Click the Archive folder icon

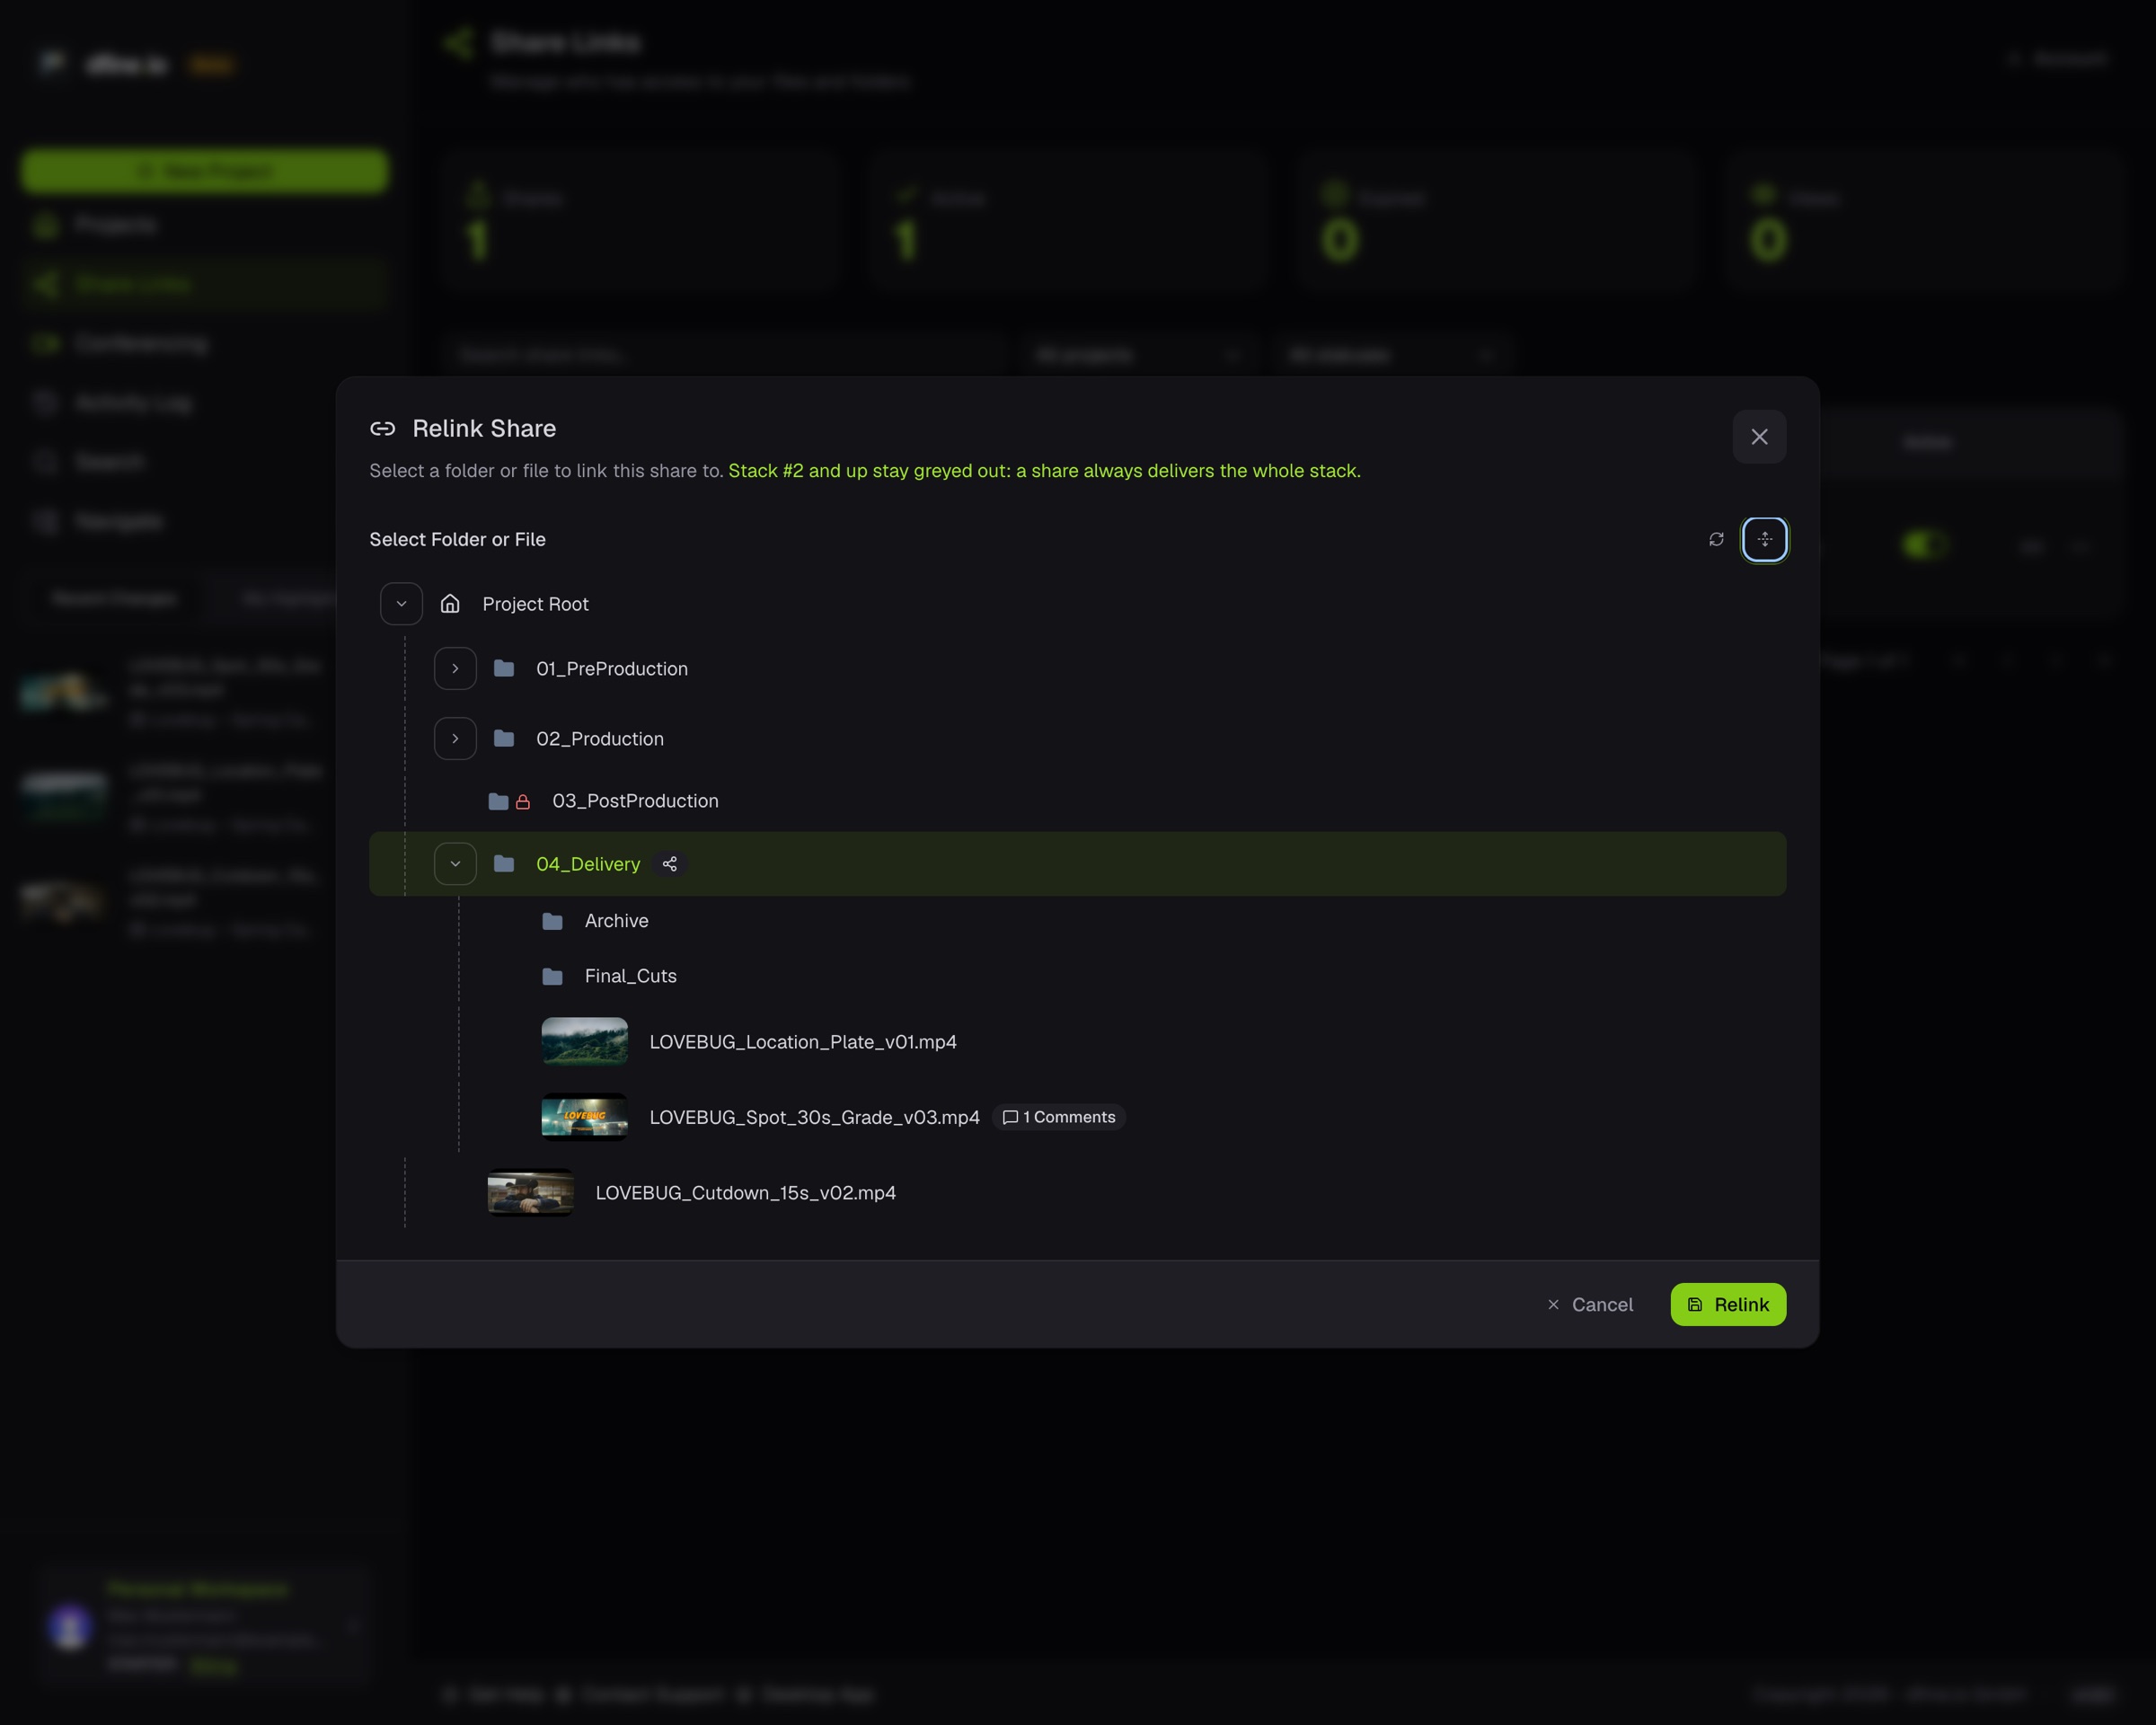coord(552,921)
